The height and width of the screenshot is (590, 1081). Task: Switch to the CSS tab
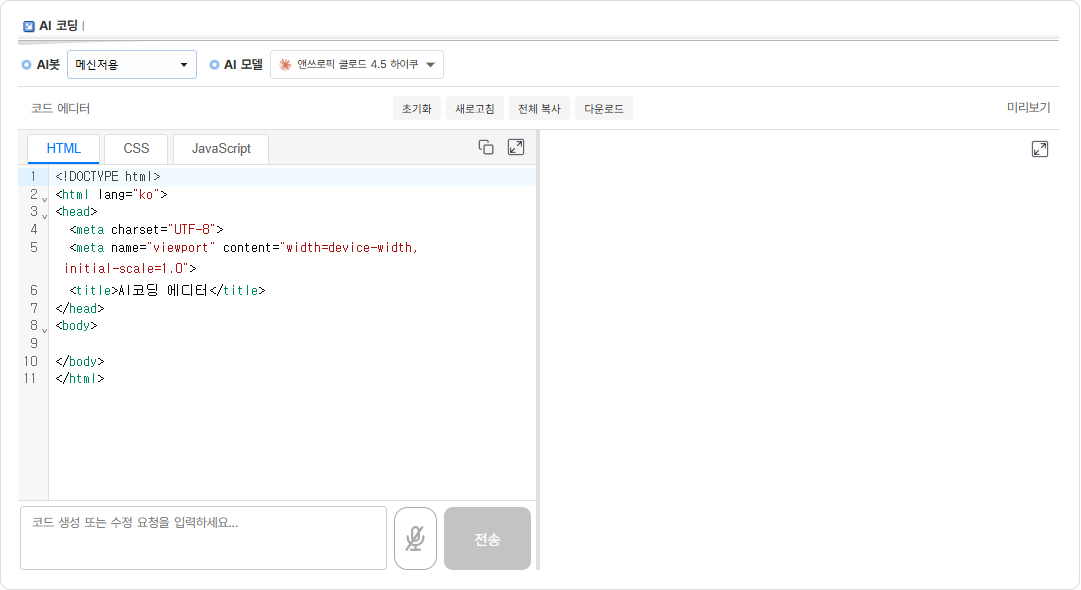pyautogui.click(x=136, y=148)
